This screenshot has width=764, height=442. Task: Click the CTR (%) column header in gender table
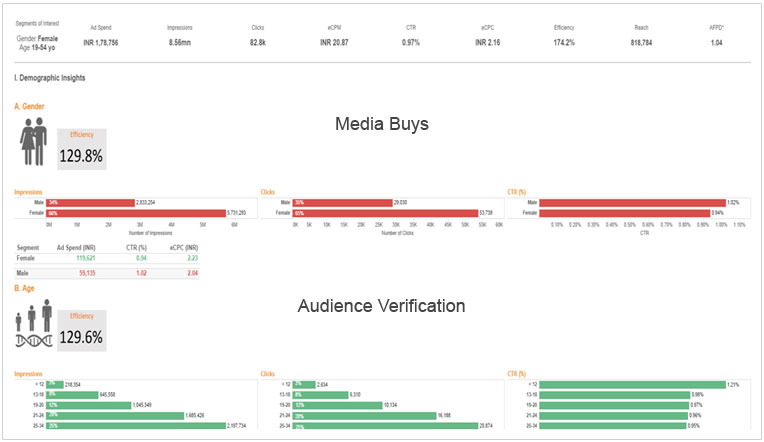(136, 248)
